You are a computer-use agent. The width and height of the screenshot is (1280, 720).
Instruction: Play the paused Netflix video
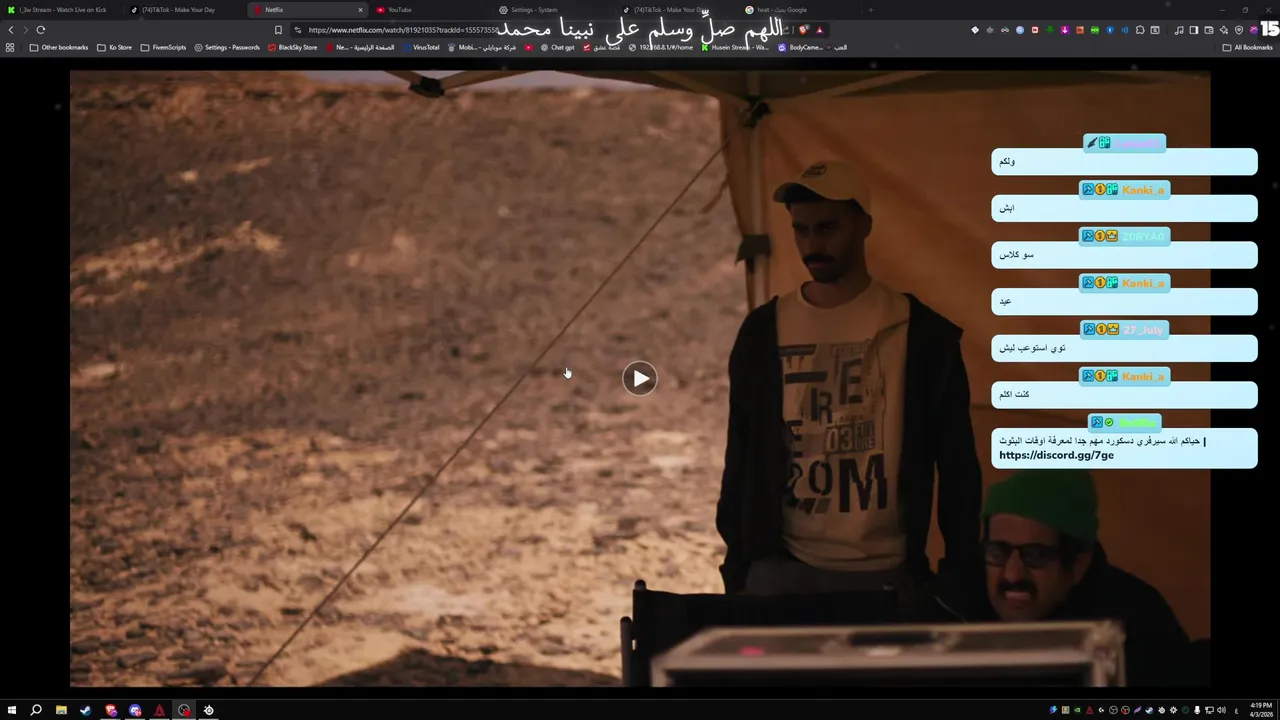640,378
